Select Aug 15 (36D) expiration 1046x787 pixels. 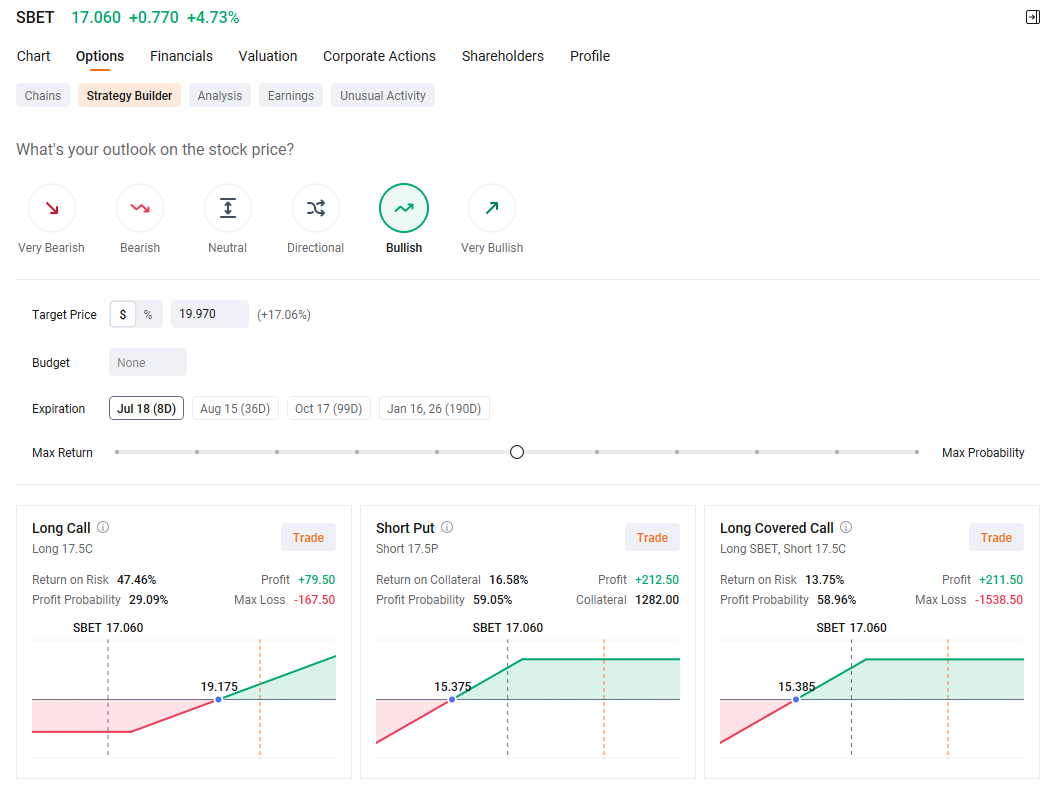coord(235,408)
